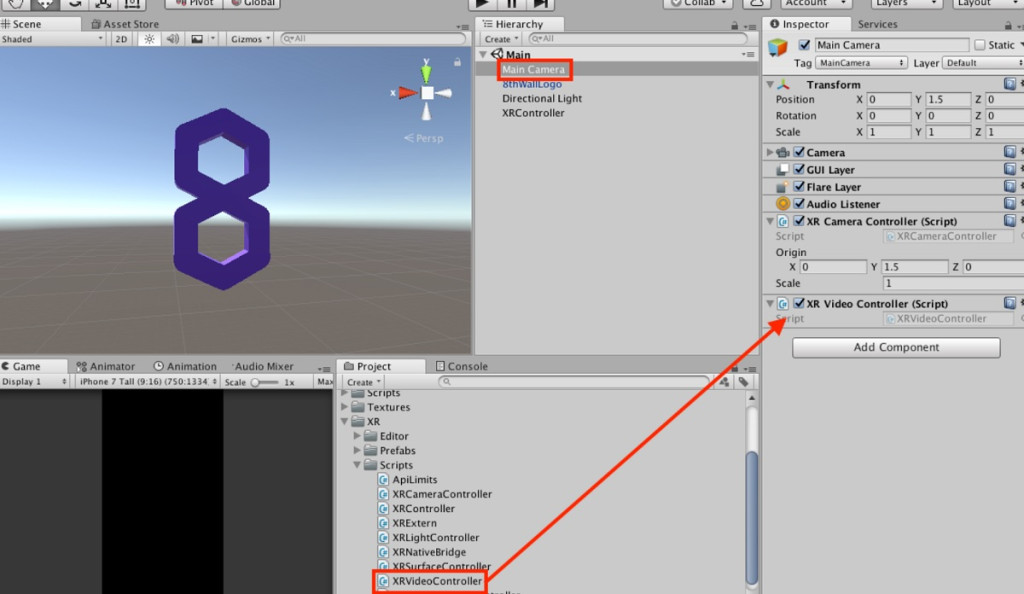Toggle scene lighting sun icon
The image size is (1024, 594).
pyautogui.click(x=149, y=39)
